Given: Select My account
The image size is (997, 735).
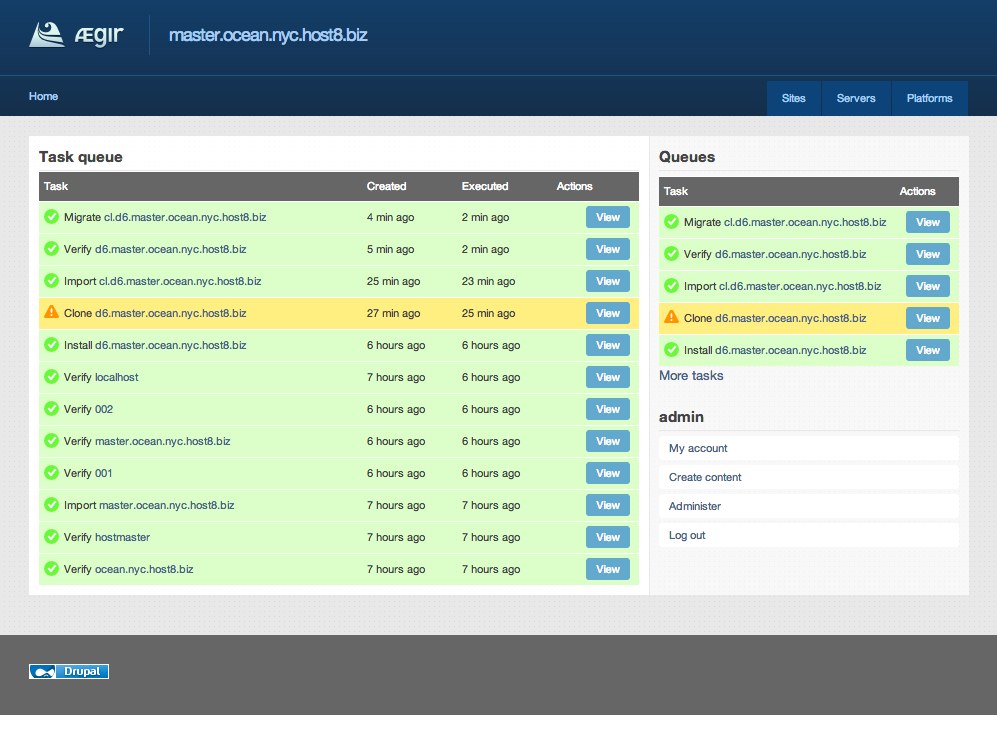Looking at the screenshot, I should pos(697,448).
